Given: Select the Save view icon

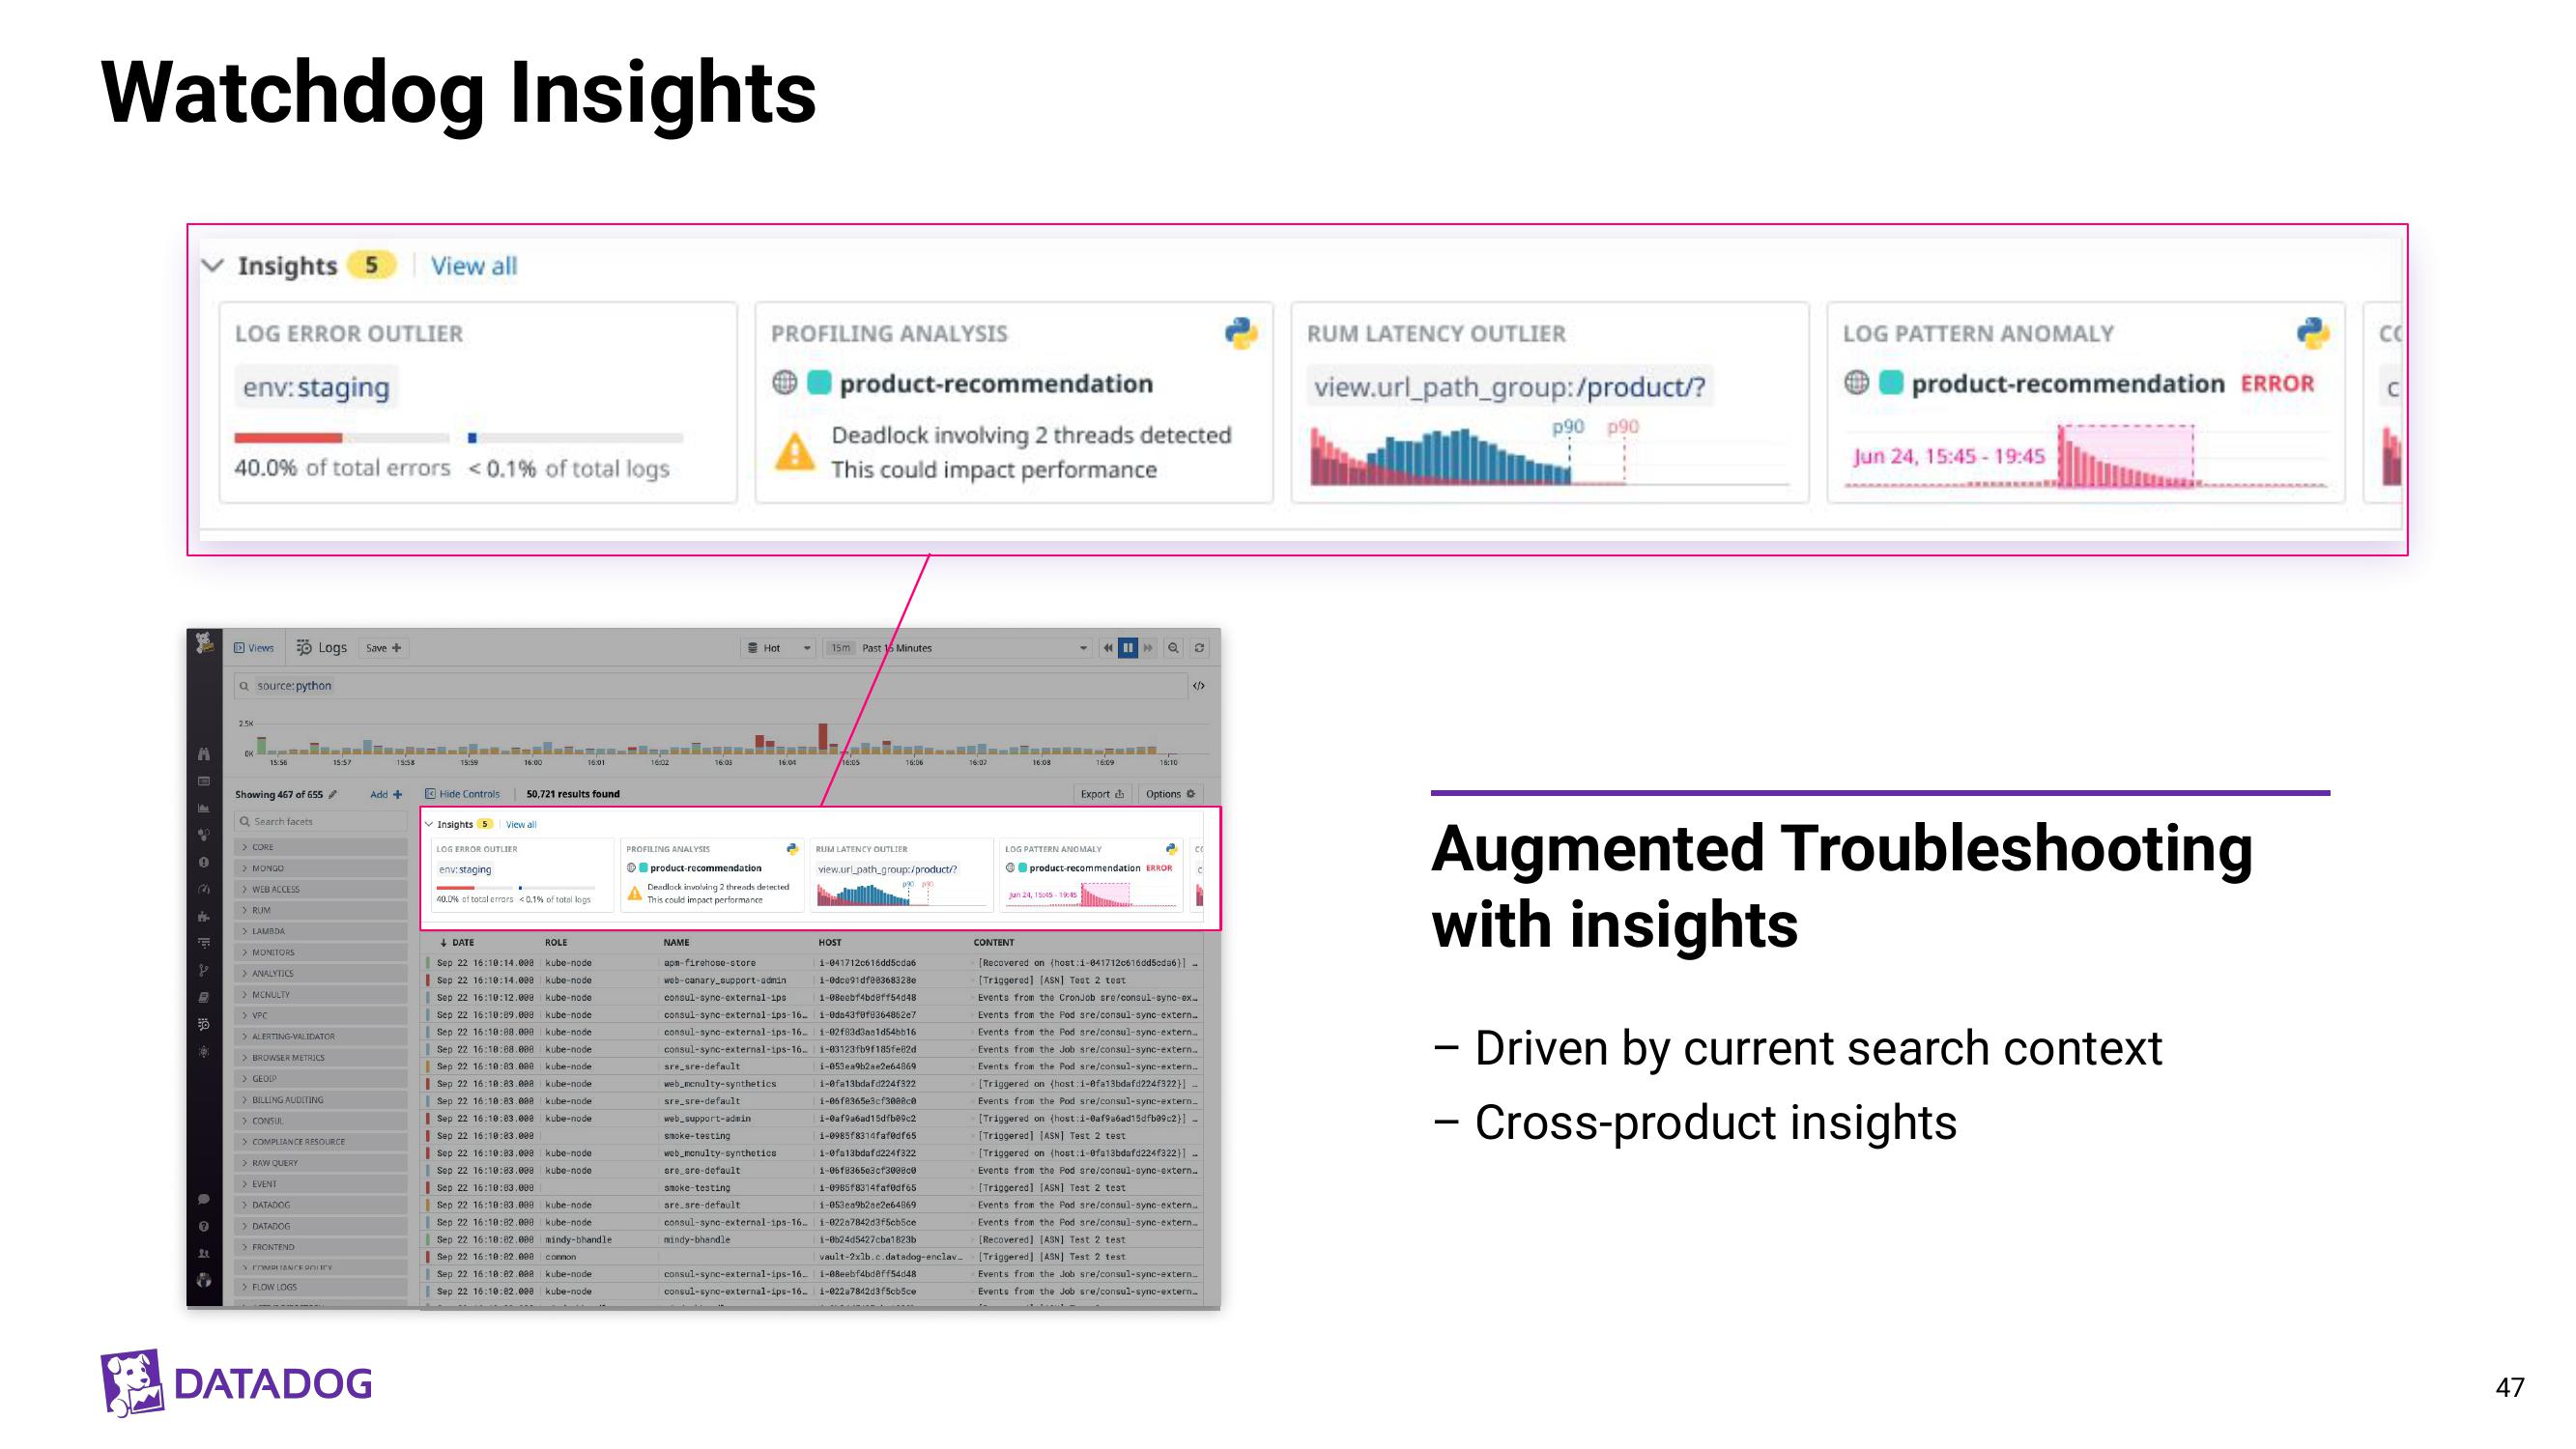Looking at the screenshot, I should [x=384, y=649].
